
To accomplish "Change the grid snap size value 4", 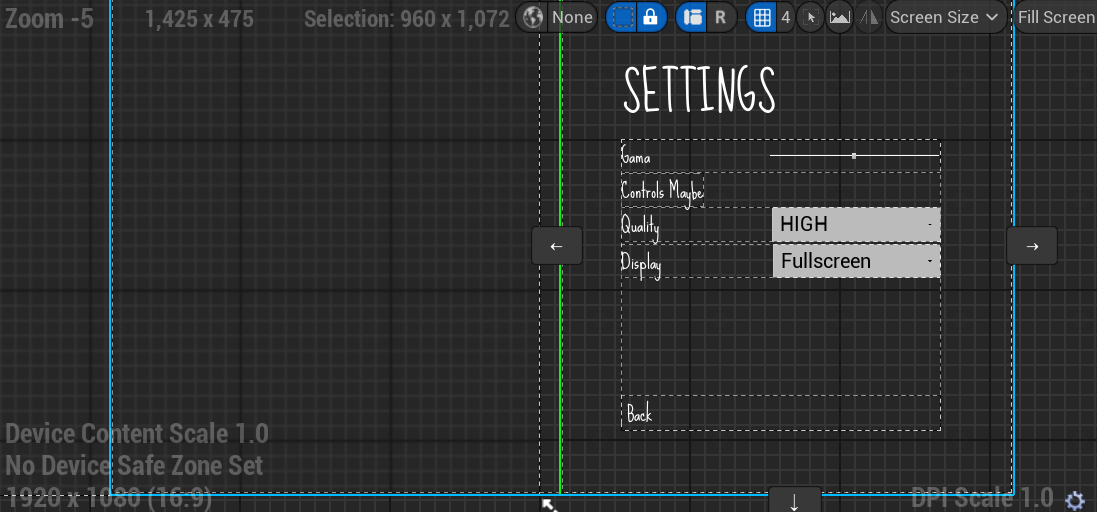I will click(x=785, y=17).
